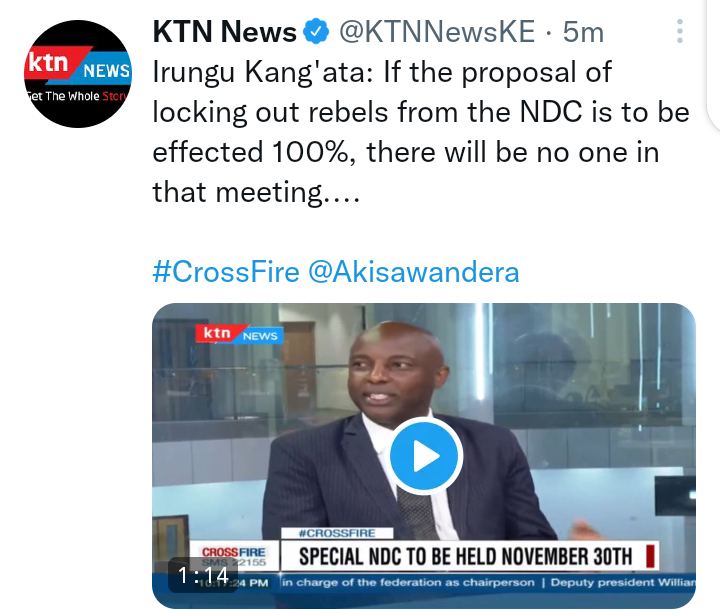Image resolution: width=720 pixels, height=610 pixels.
Task: Click the ktn NEWS logo in the video
Action: 239,334
